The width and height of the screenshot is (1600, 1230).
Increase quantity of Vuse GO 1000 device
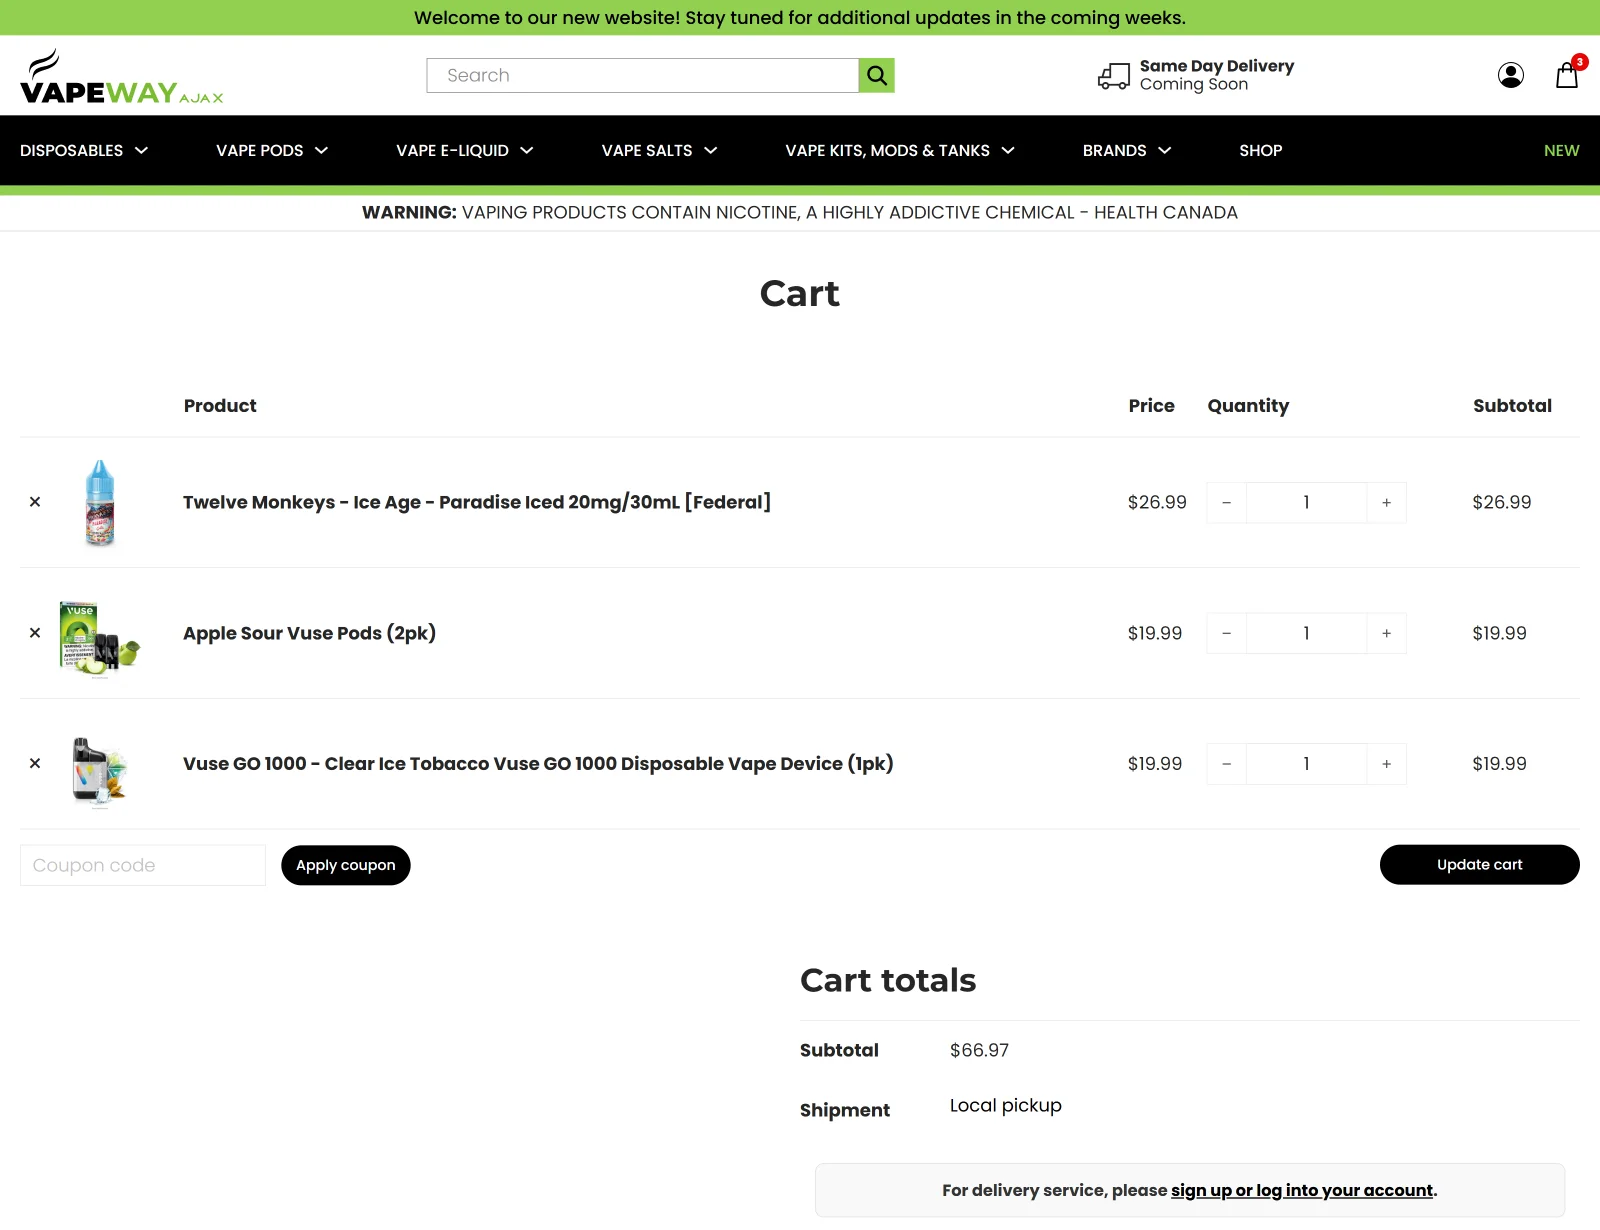click(1386, 764)
